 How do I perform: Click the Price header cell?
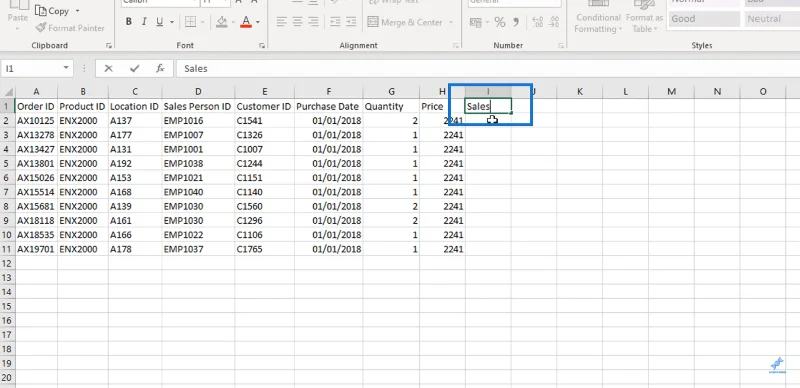442,107
